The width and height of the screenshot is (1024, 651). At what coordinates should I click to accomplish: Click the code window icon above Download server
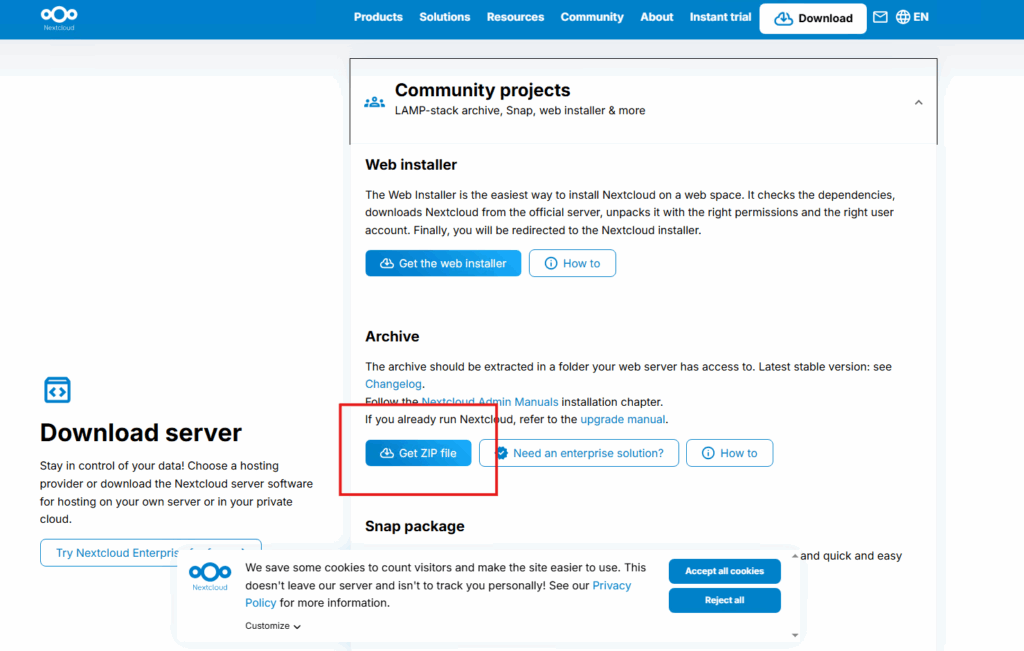[58, 390]
